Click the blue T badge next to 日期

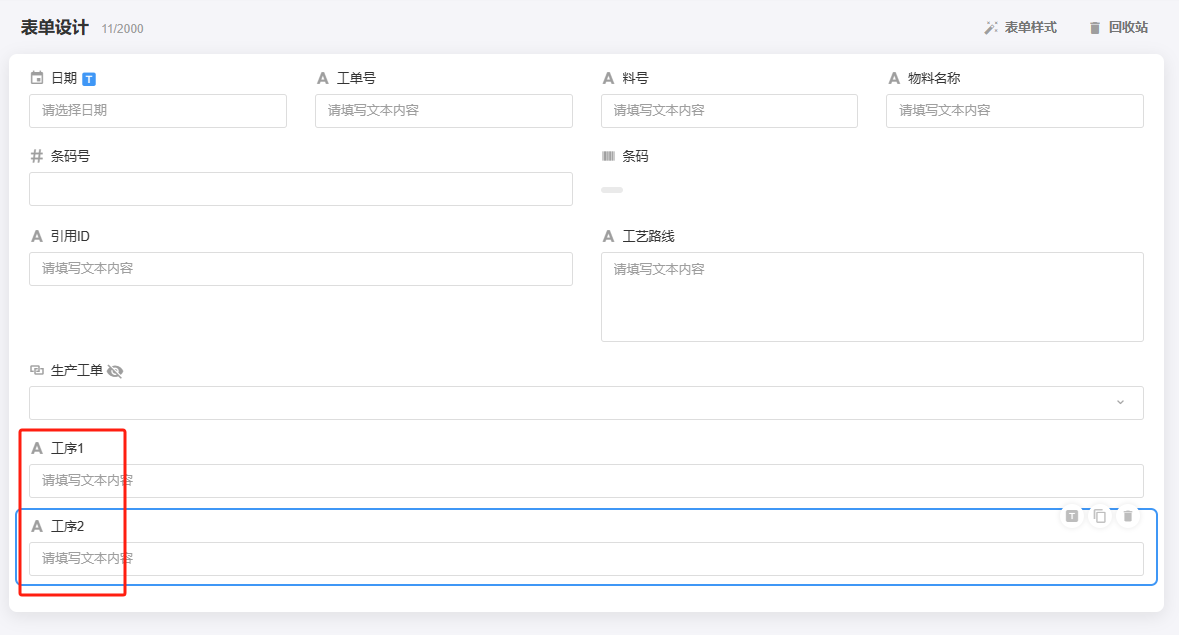pos(89,79)
